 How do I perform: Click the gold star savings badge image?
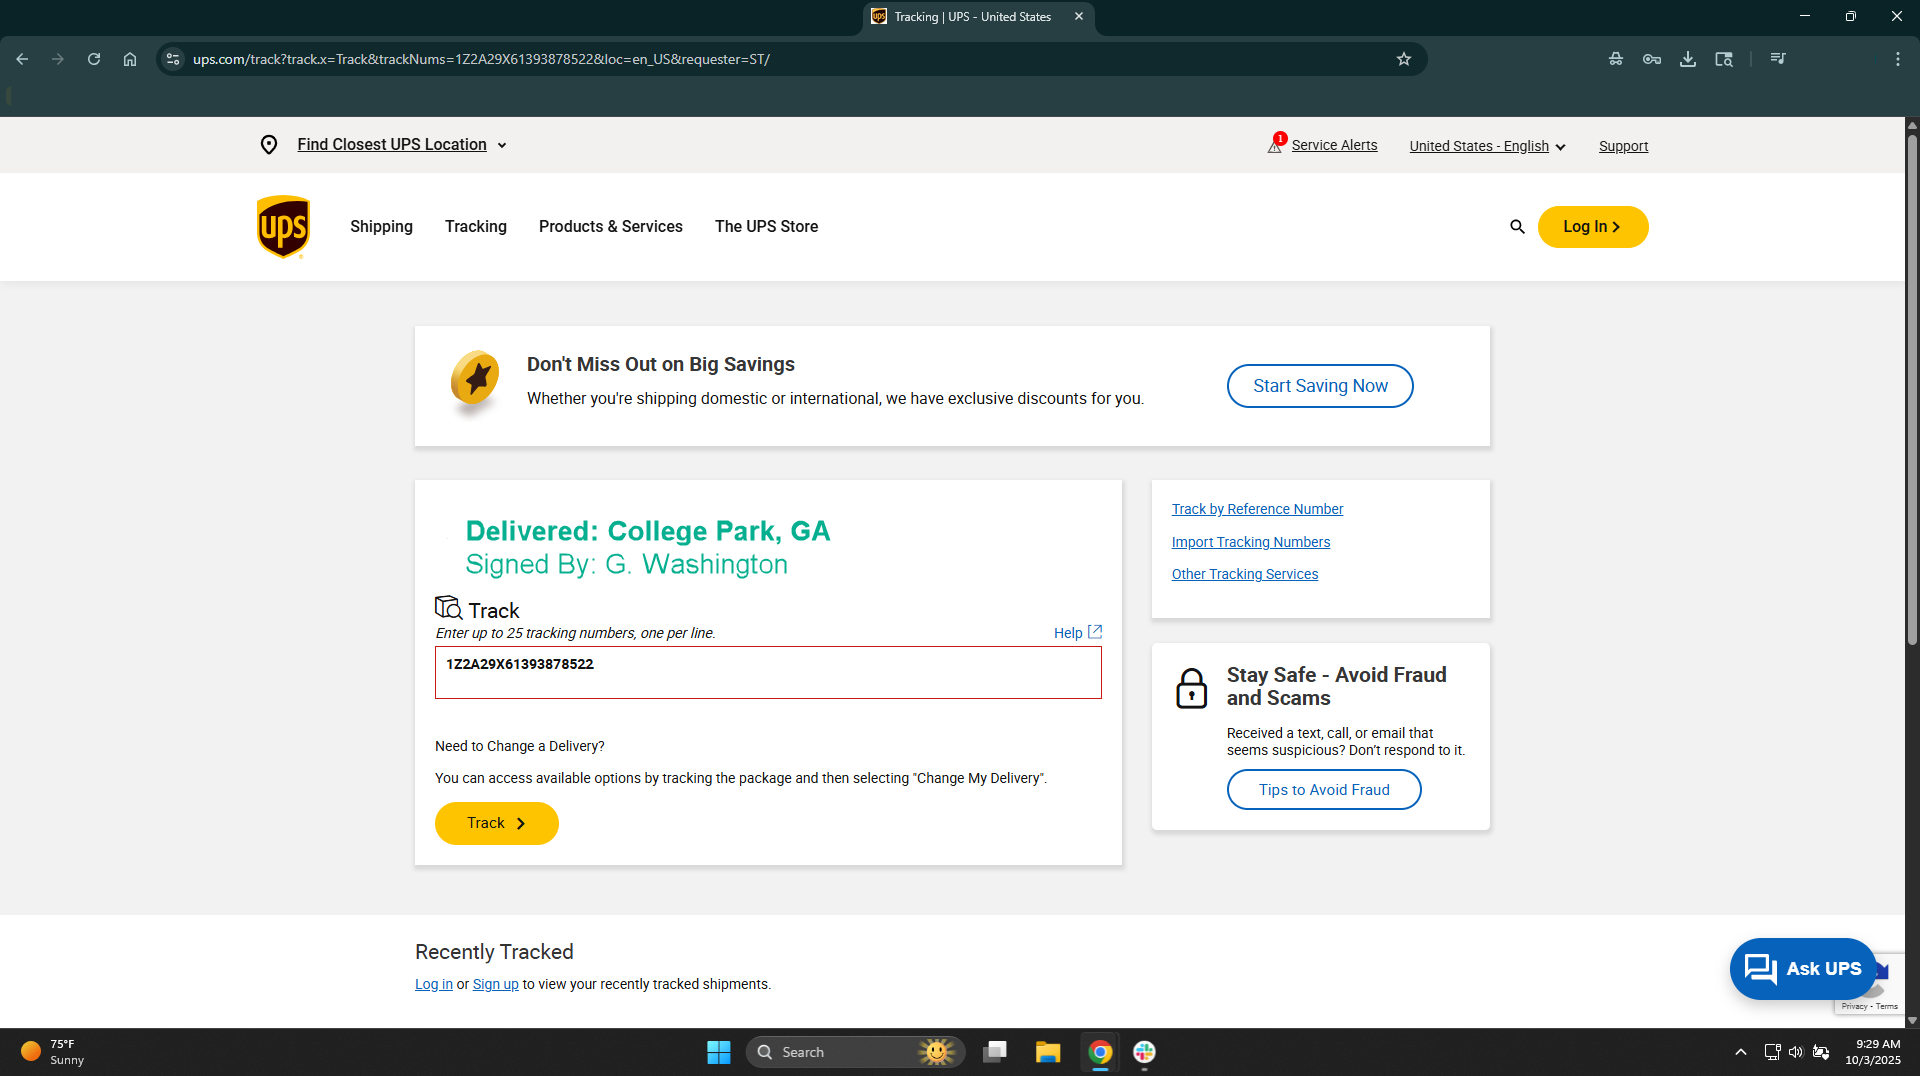click(475, 382)
